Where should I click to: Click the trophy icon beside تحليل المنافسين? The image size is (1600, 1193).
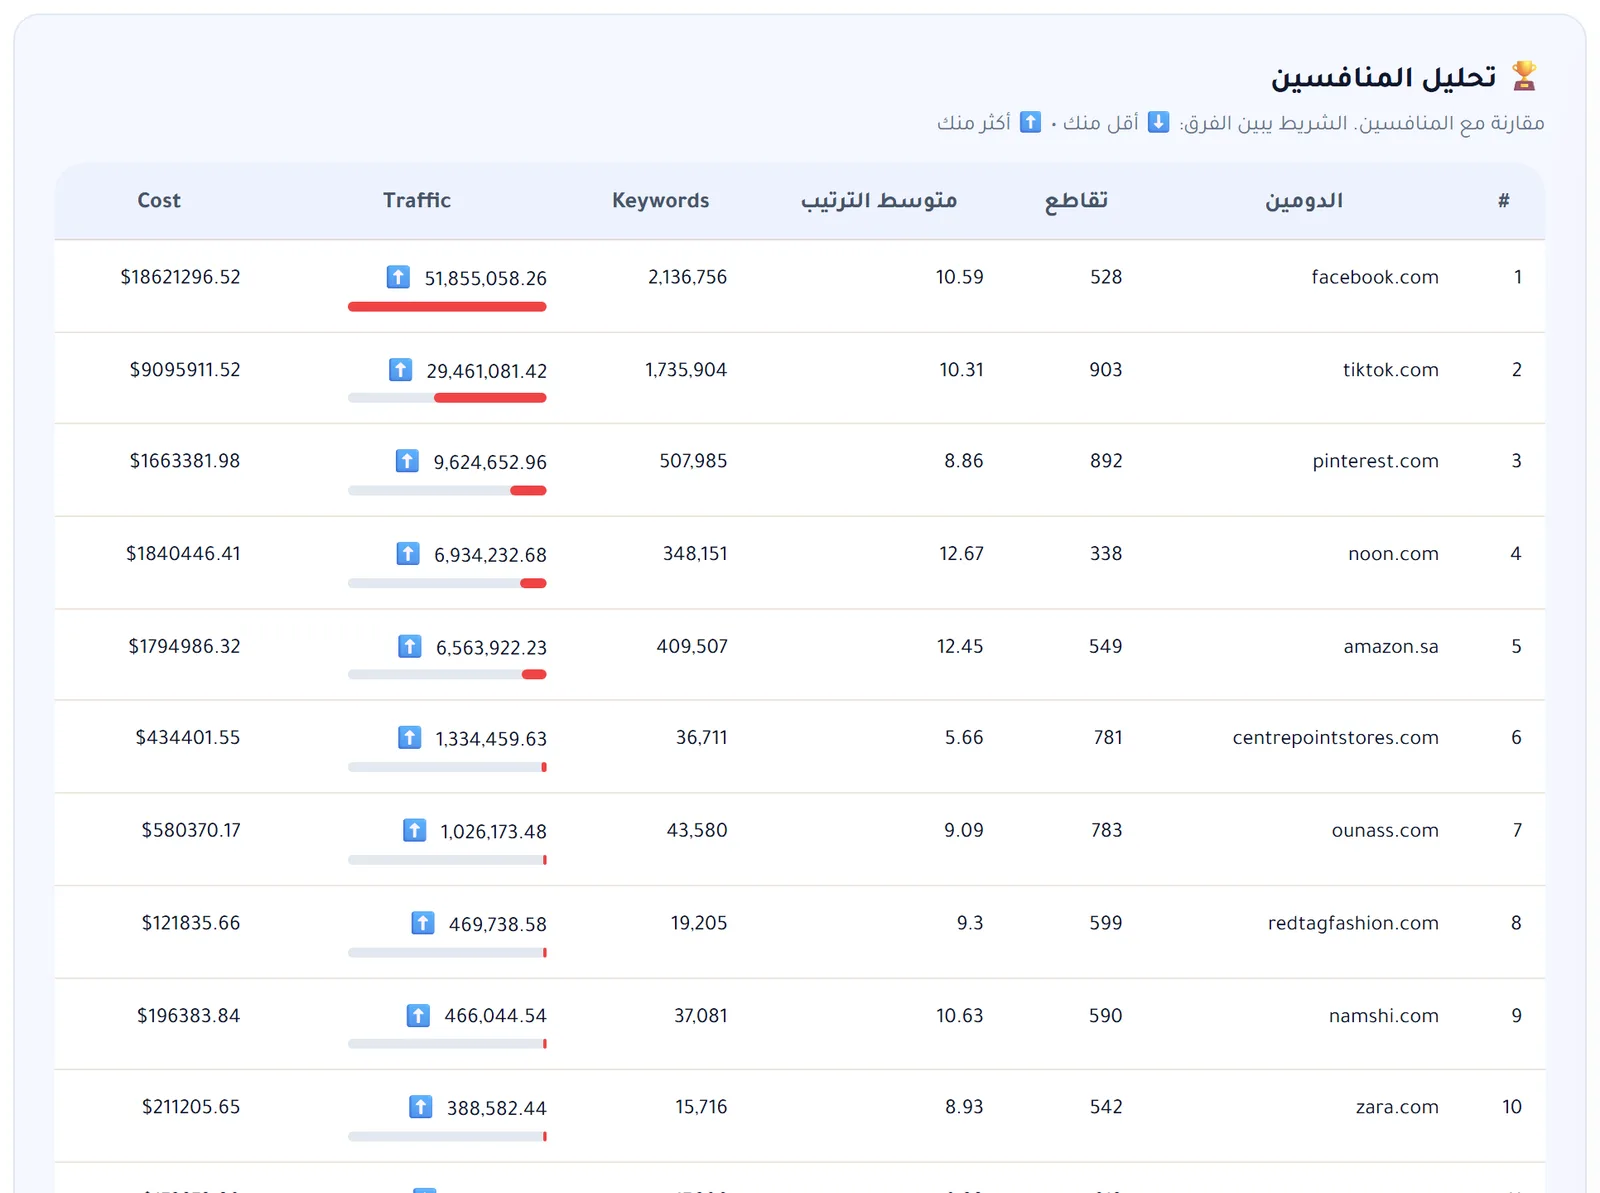[x=1524, y=76]
